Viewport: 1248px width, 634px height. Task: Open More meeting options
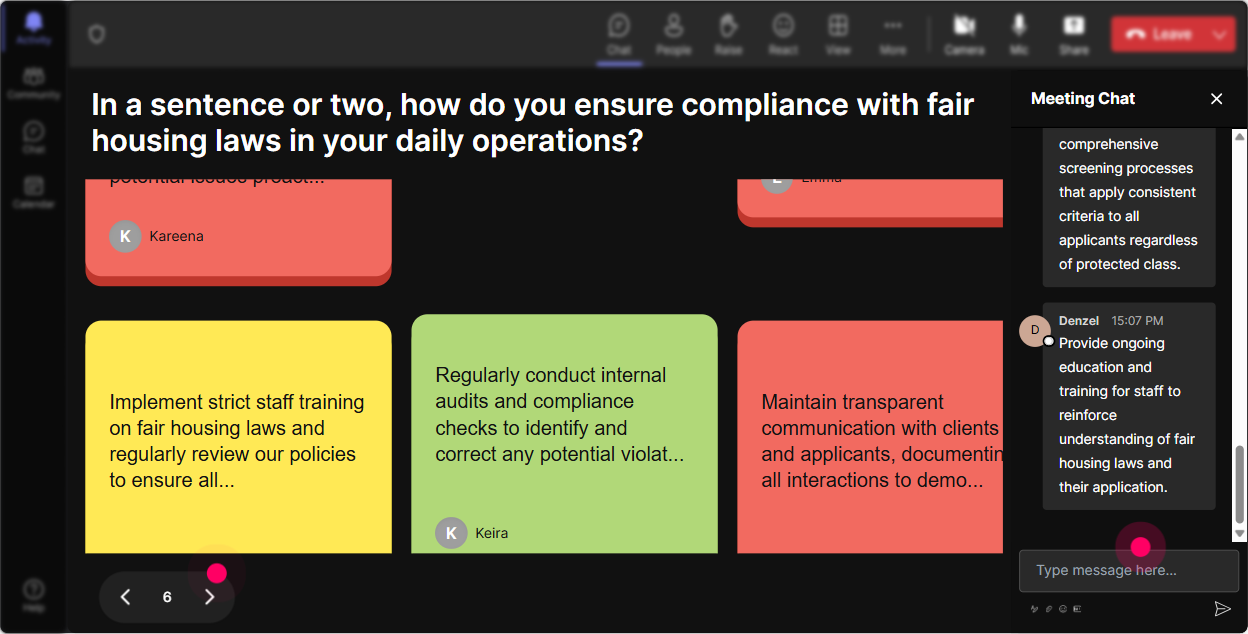(893, 34)
